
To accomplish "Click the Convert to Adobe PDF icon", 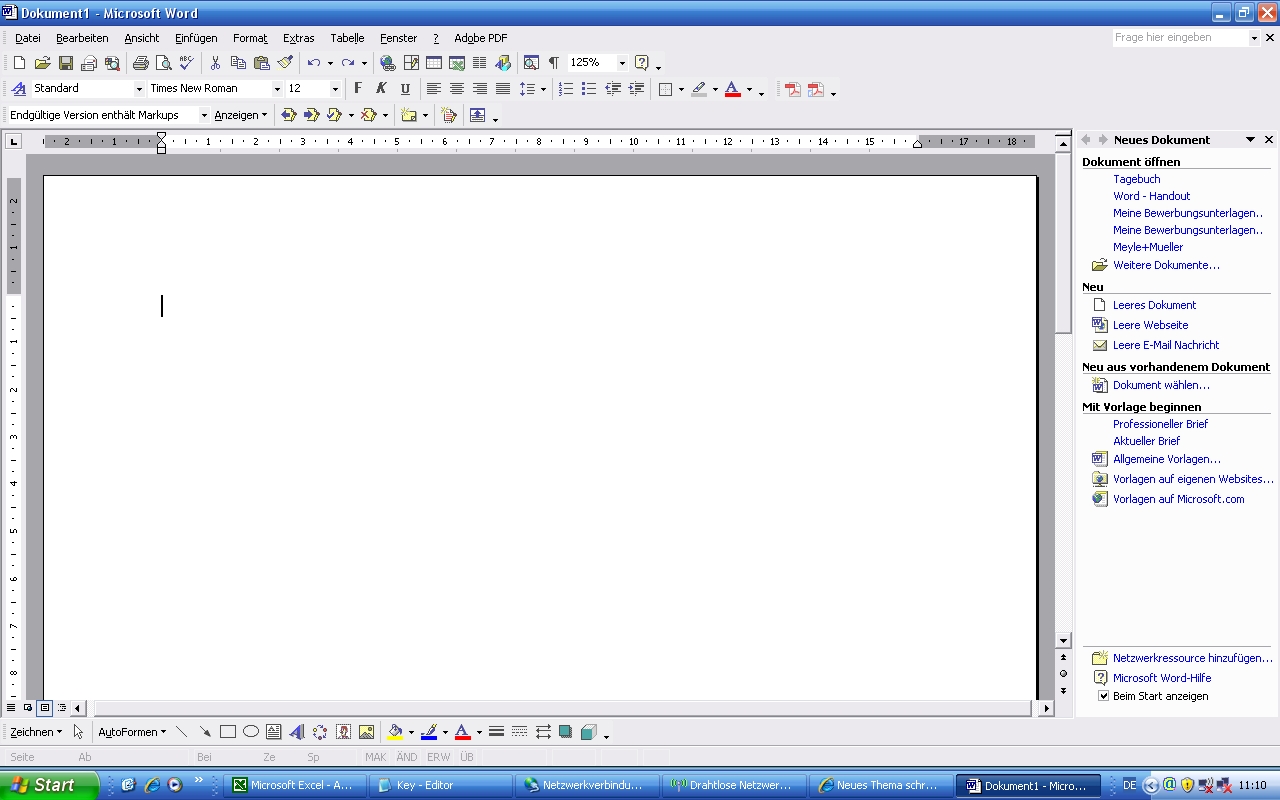I will point(793,89).
